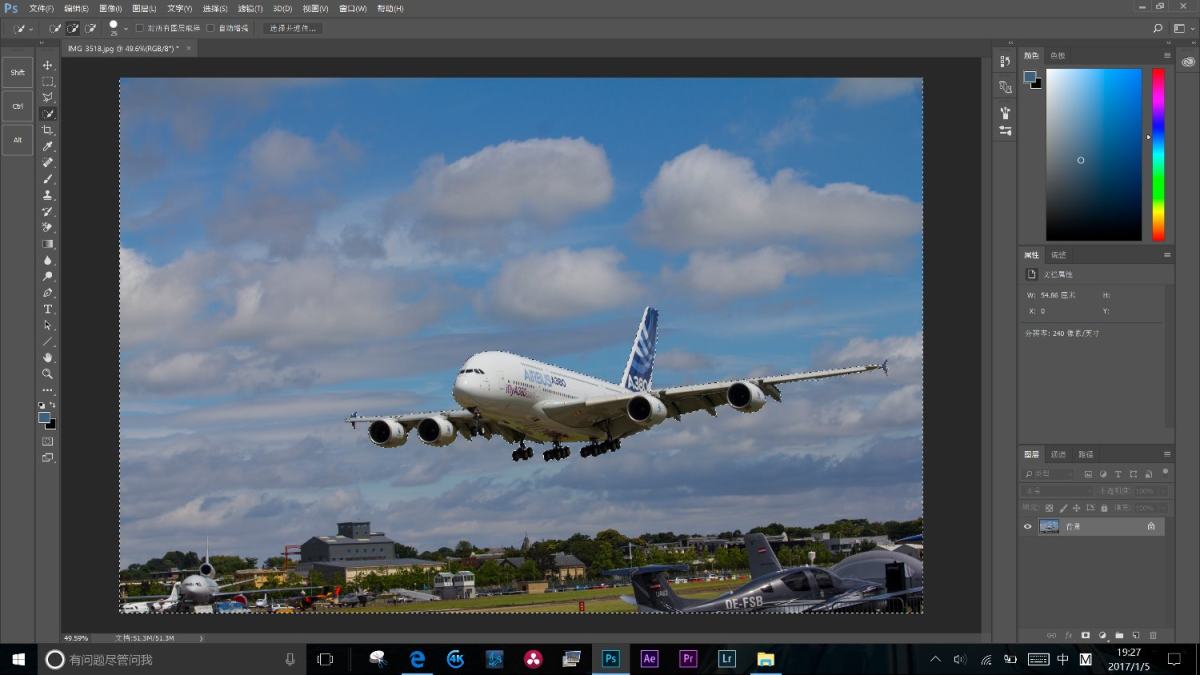Click Add layer mask button
This screenshot has height=675, width=1200.
click(1085, 635)
